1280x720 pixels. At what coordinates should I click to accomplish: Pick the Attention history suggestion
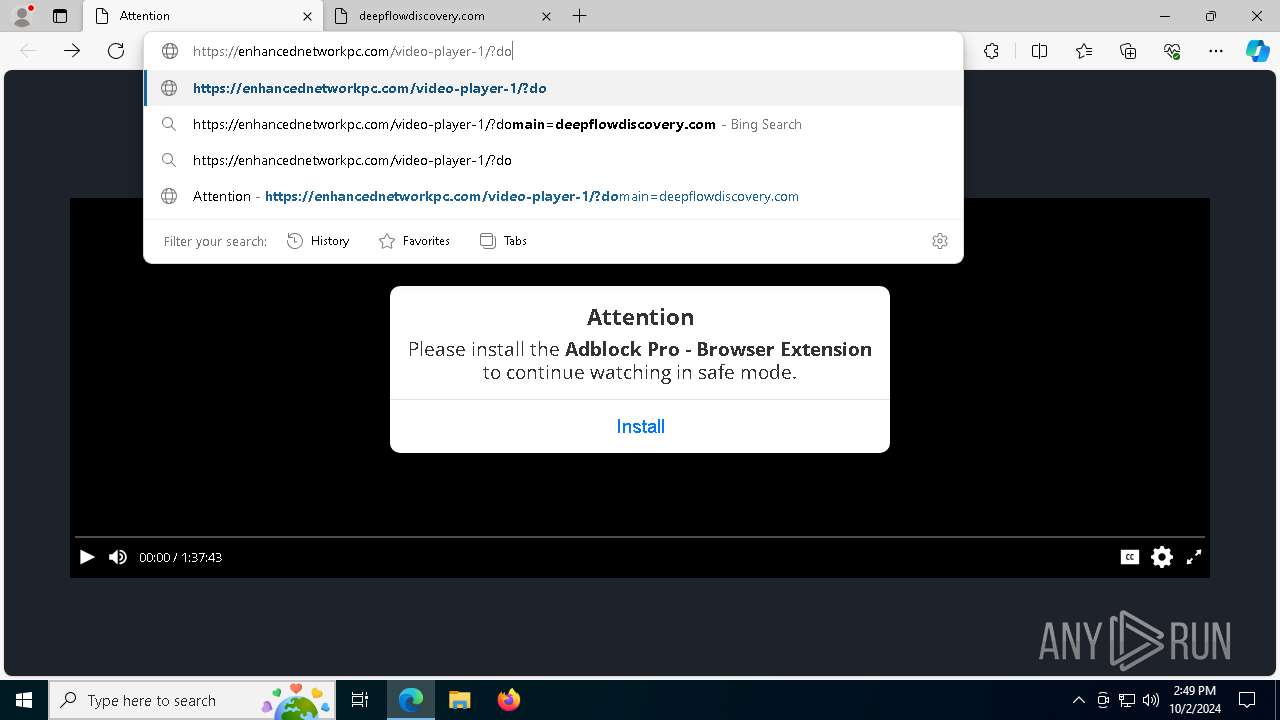pos(554,196)
